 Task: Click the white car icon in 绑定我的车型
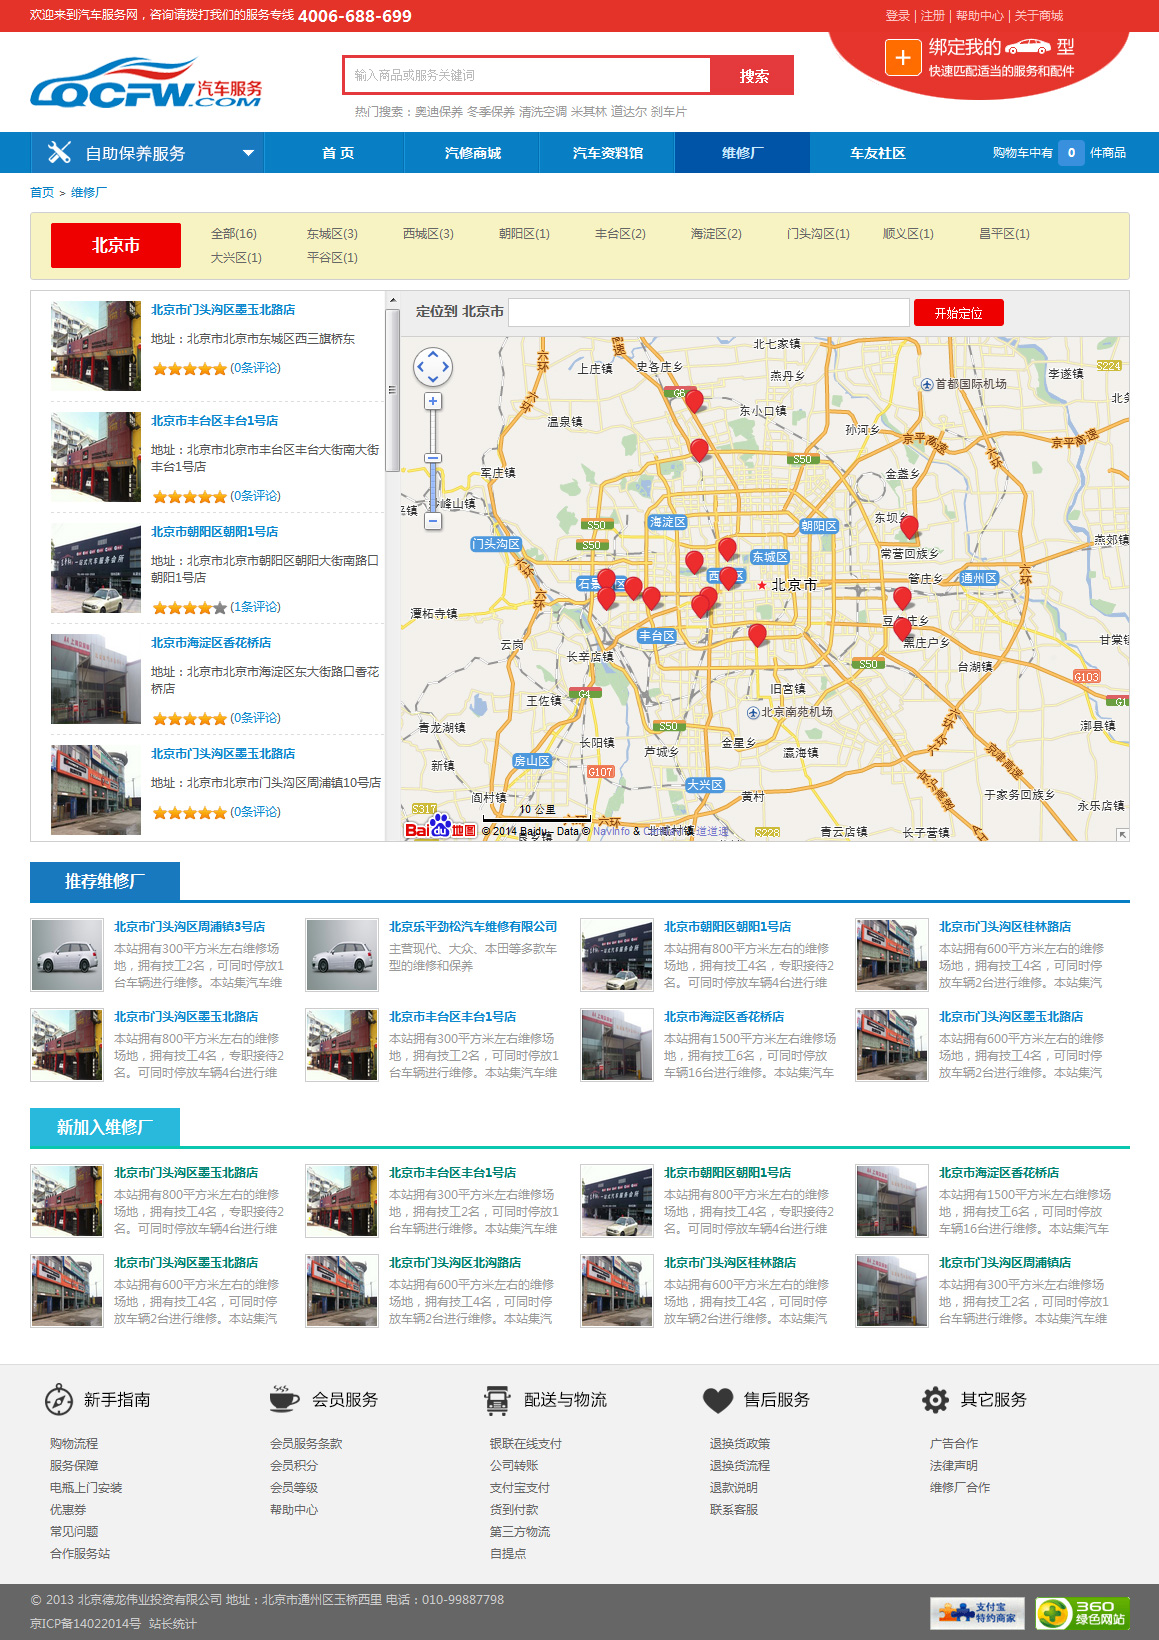pyautogui.click(x=1028, y=47)
